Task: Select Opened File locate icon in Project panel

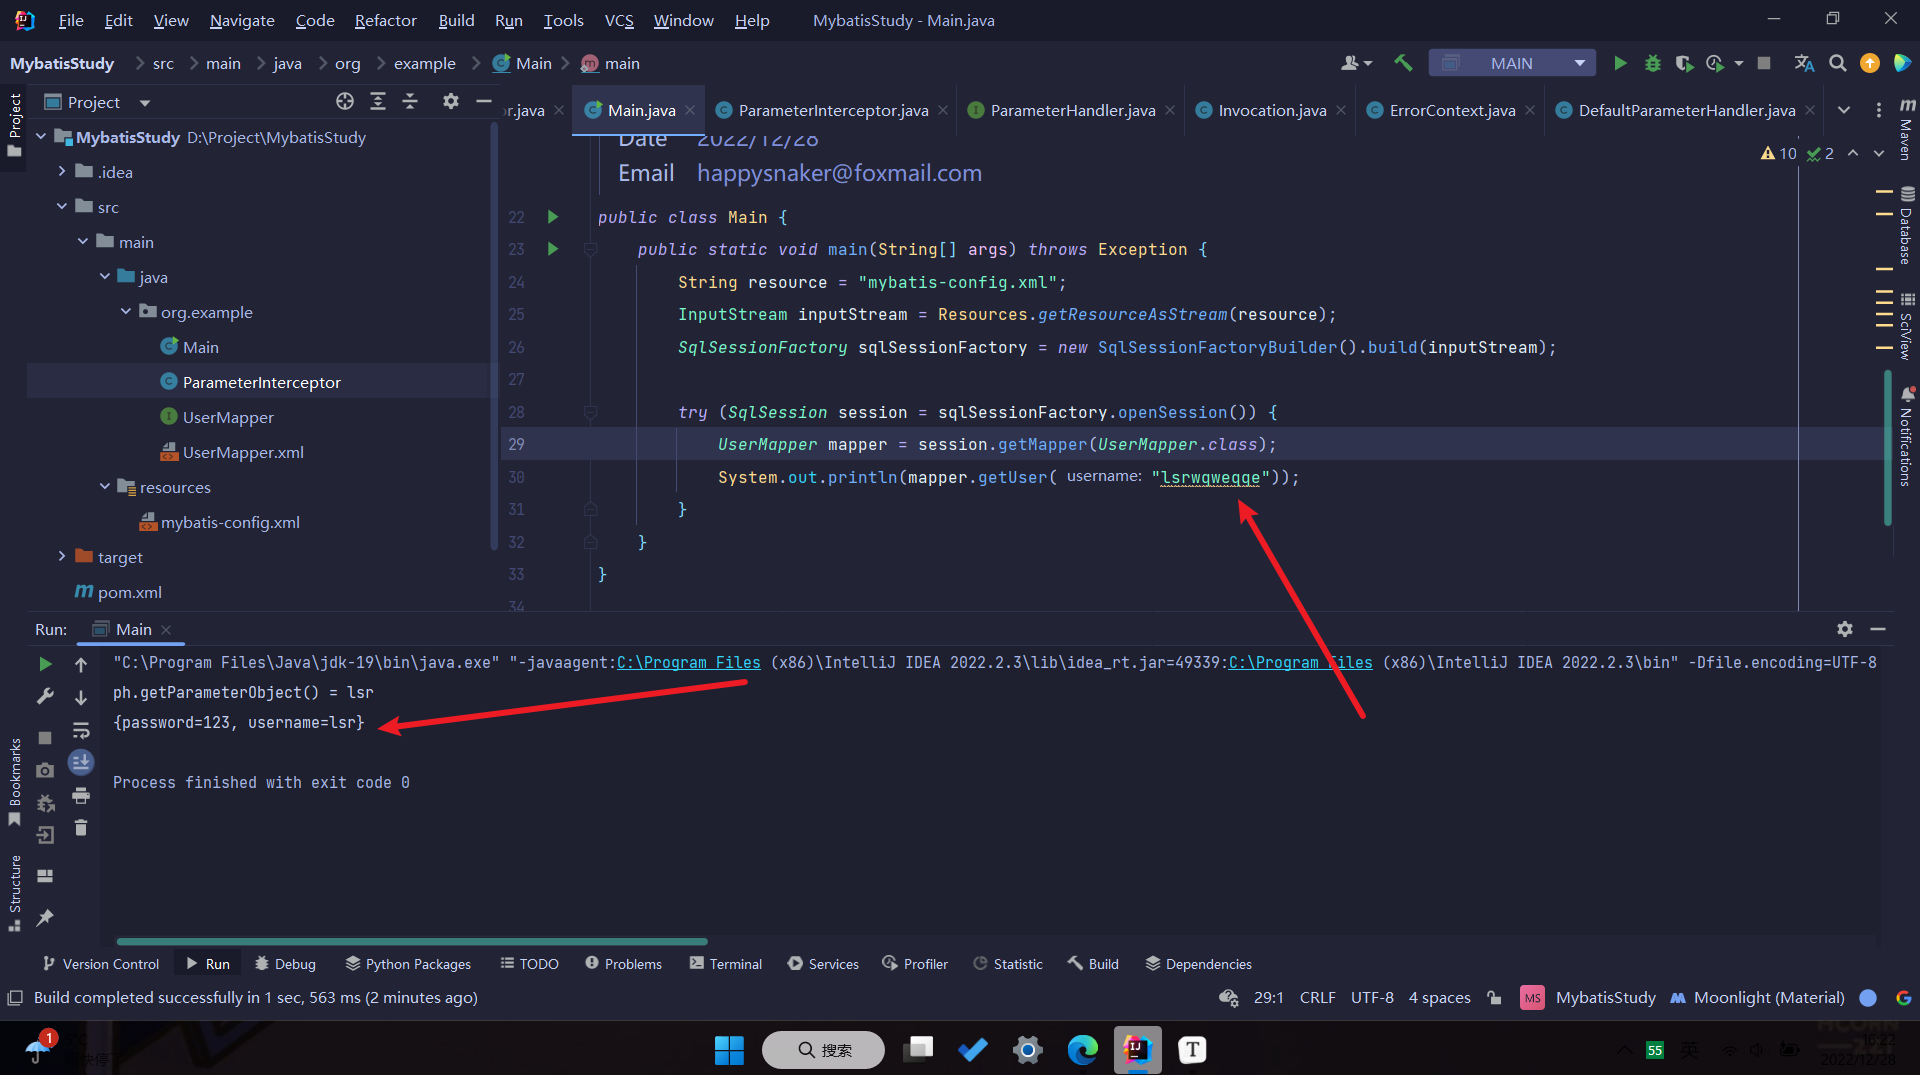Action: (345, 101)
